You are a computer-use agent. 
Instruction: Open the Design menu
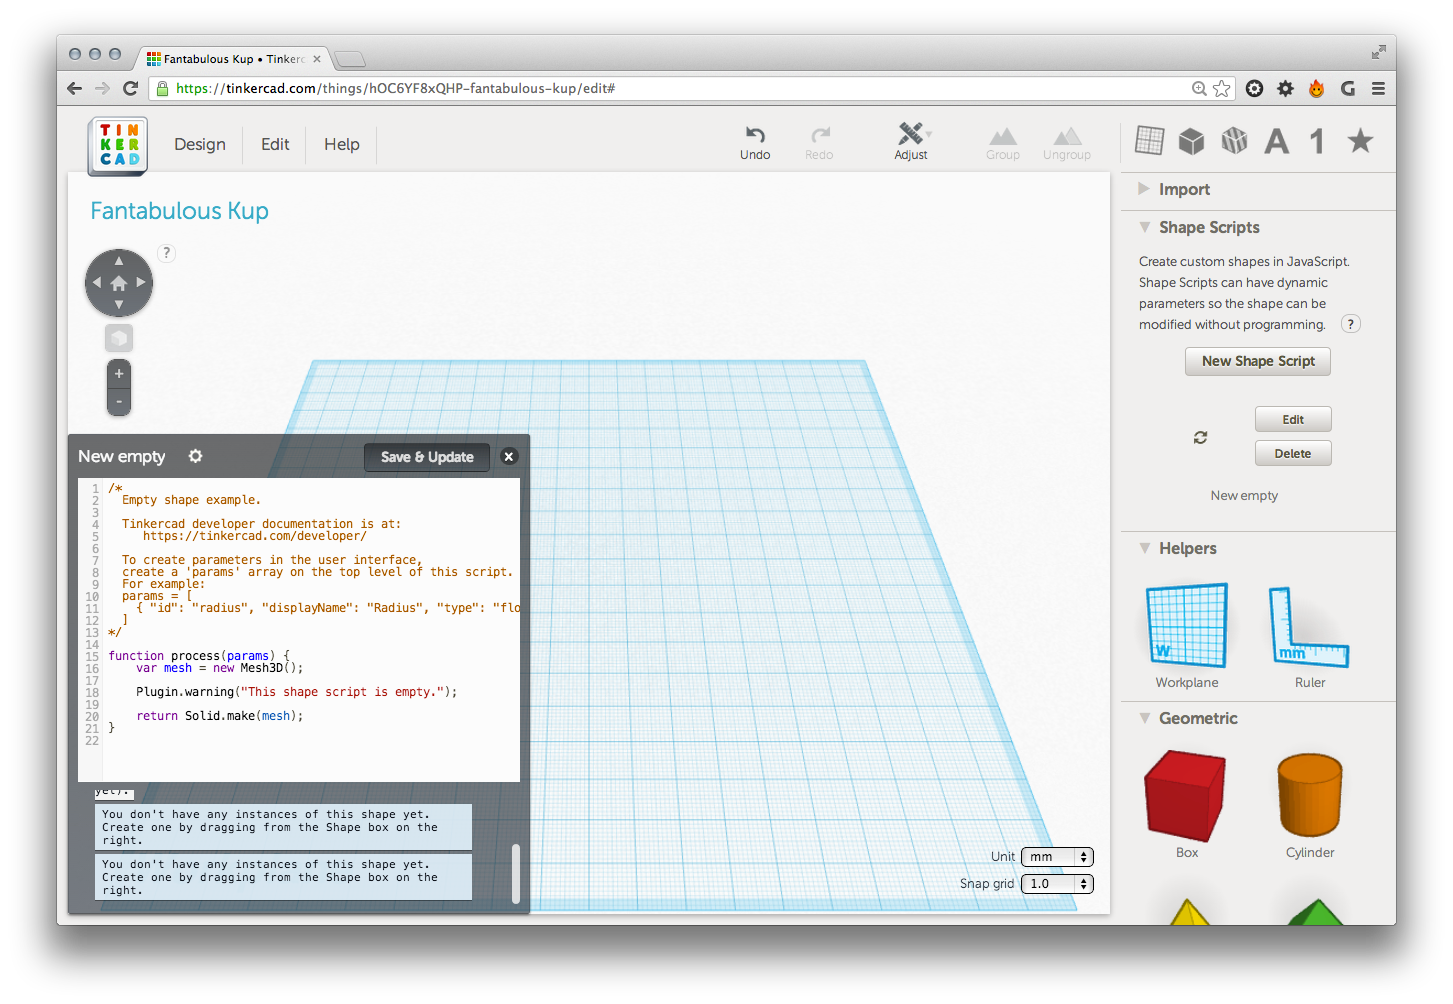200,144
